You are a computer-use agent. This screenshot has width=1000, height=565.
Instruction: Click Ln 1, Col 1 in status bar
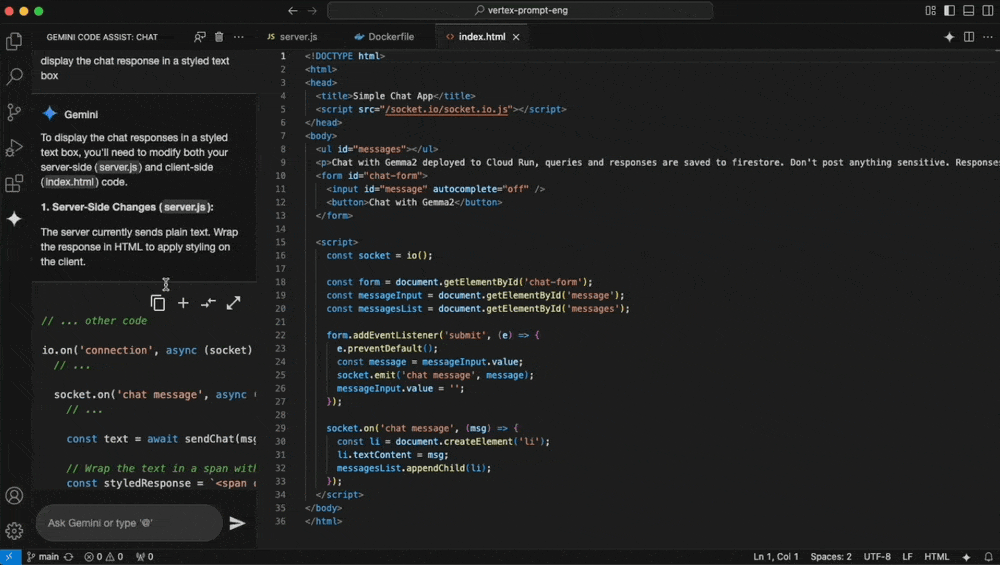click(x=776, y=557)
